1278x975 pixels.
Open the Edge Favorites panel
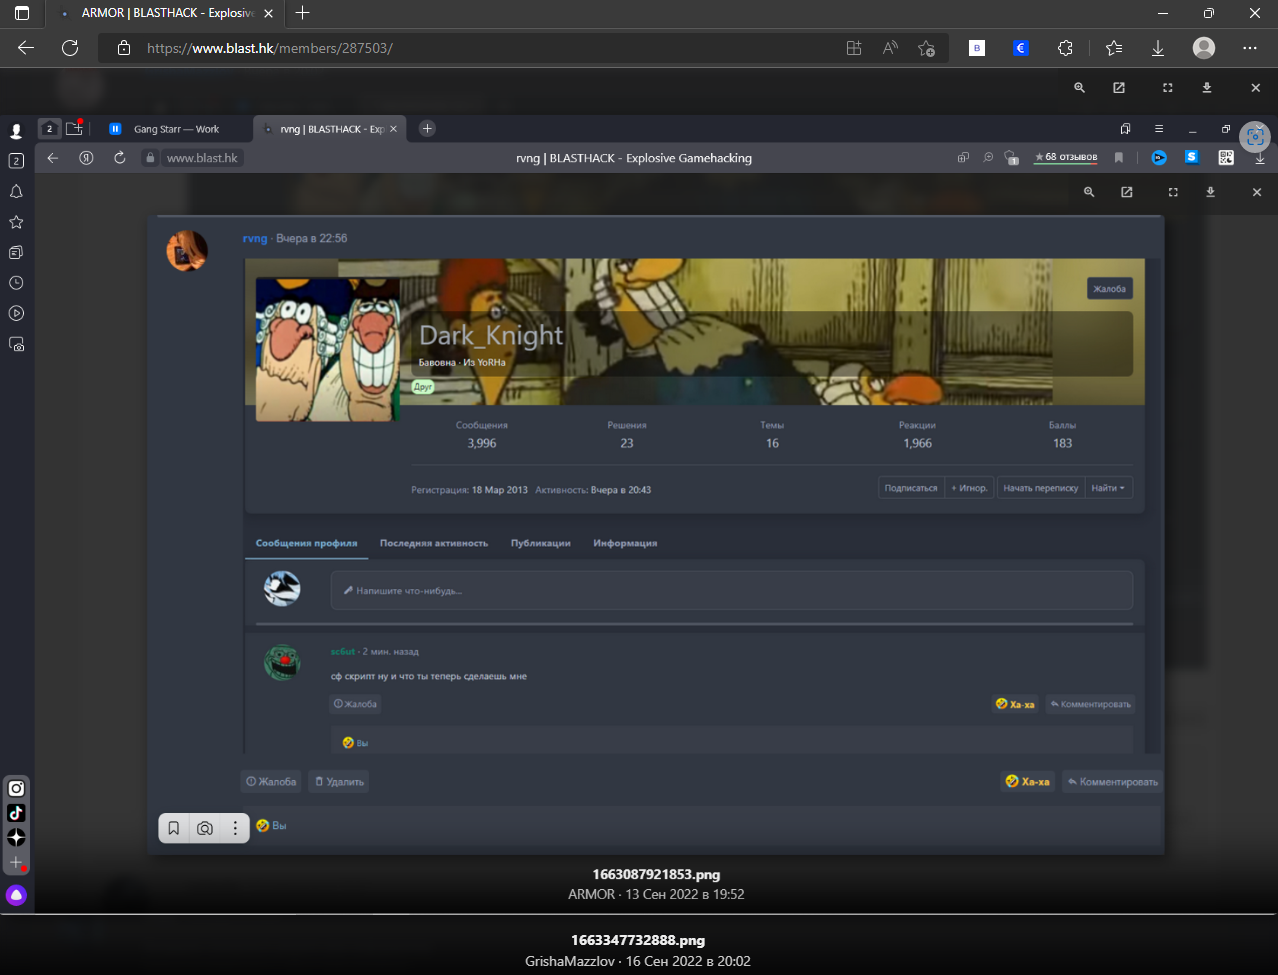[1114, 48]
